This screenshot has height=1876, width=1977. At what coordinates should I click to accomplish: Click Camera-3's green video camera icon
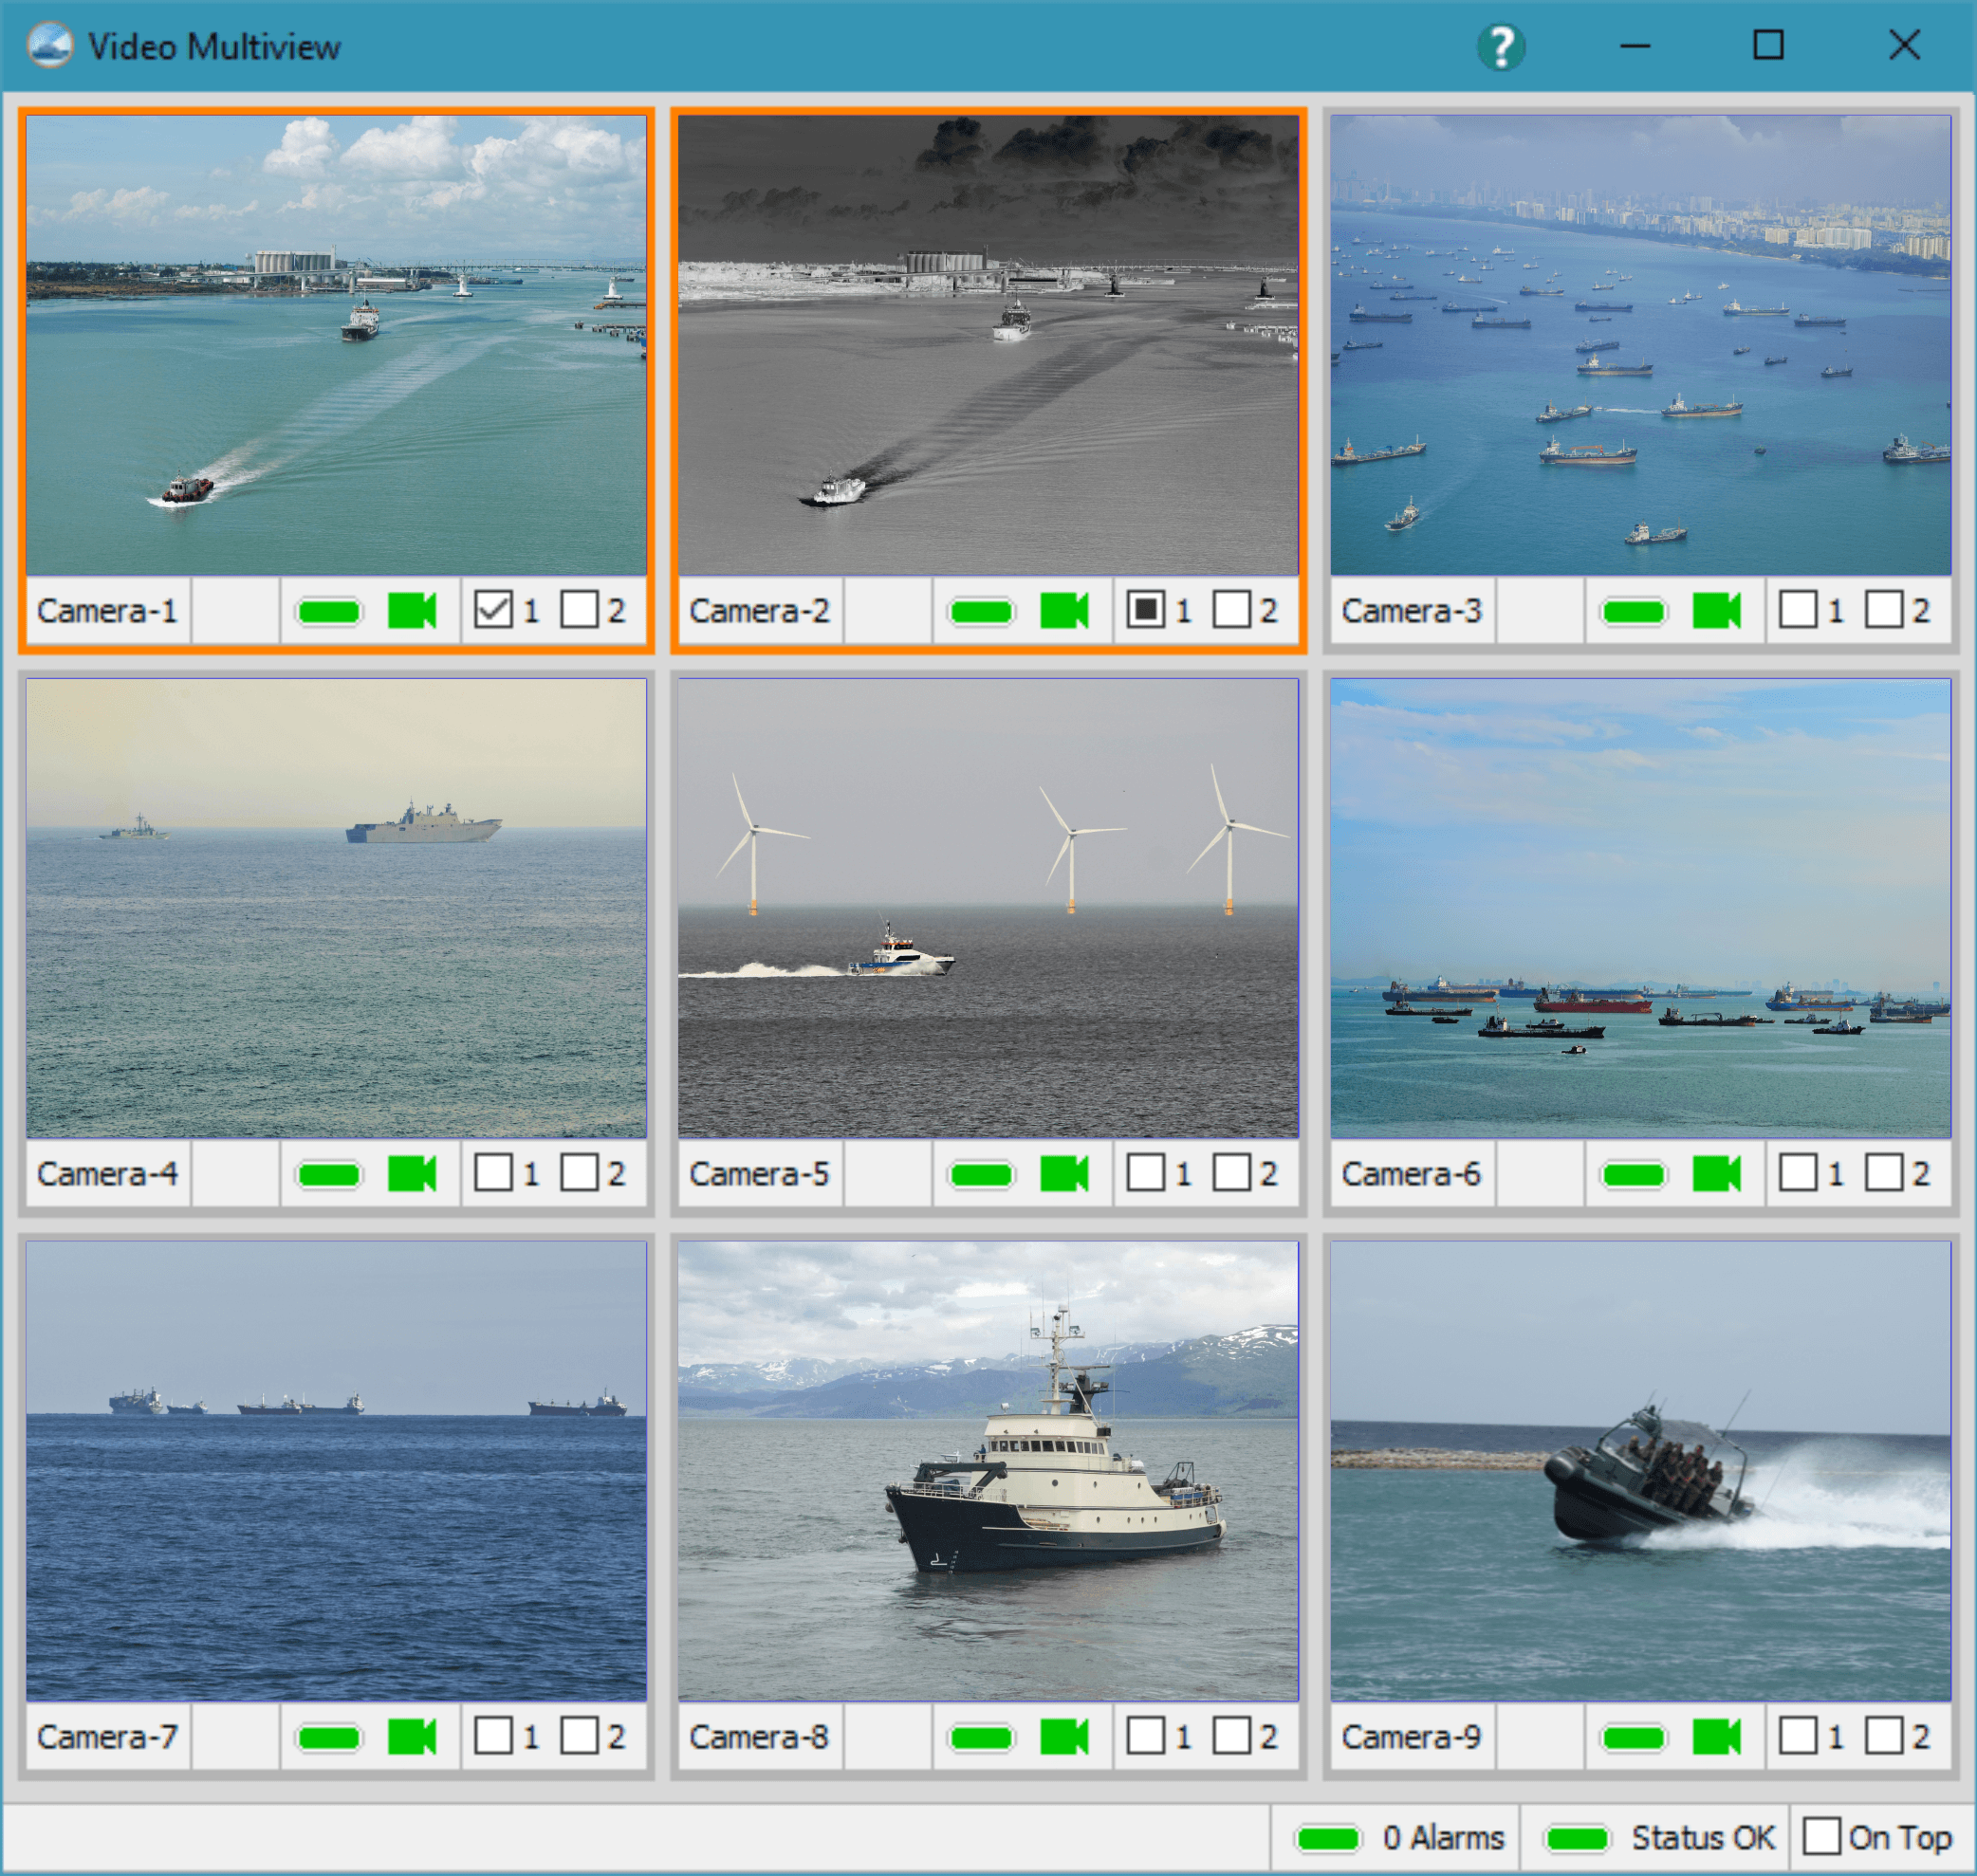(1716, 610)
